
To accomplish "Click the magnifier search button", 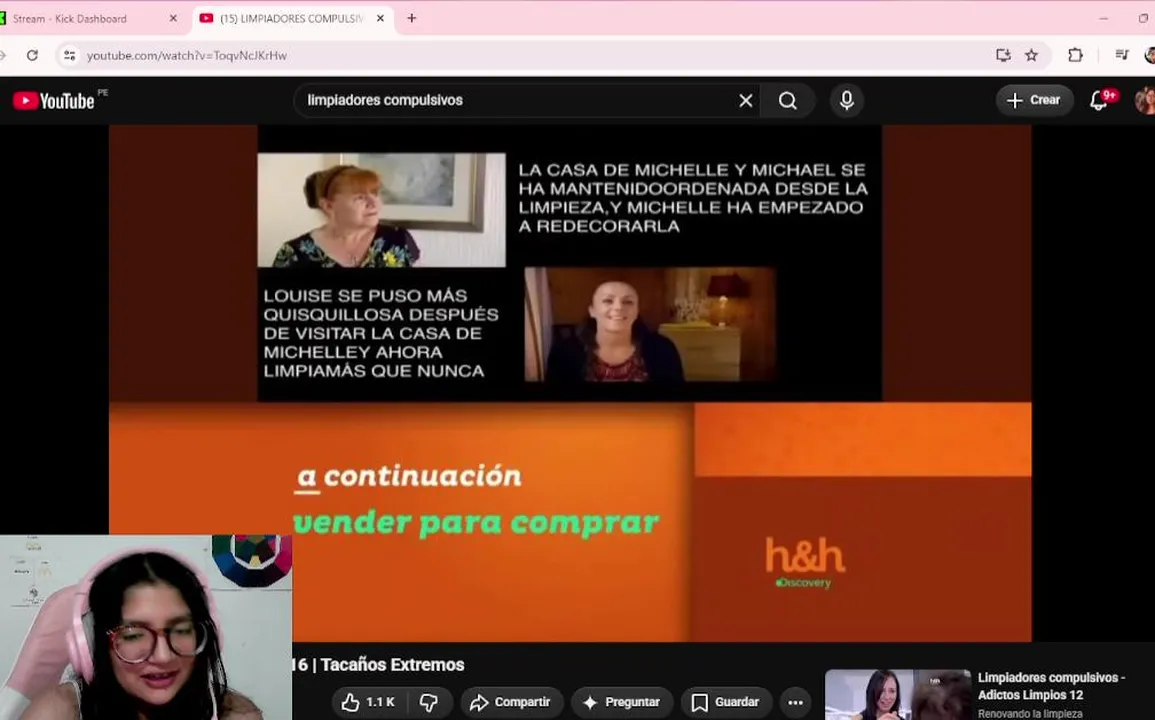I will click(787, 100).
